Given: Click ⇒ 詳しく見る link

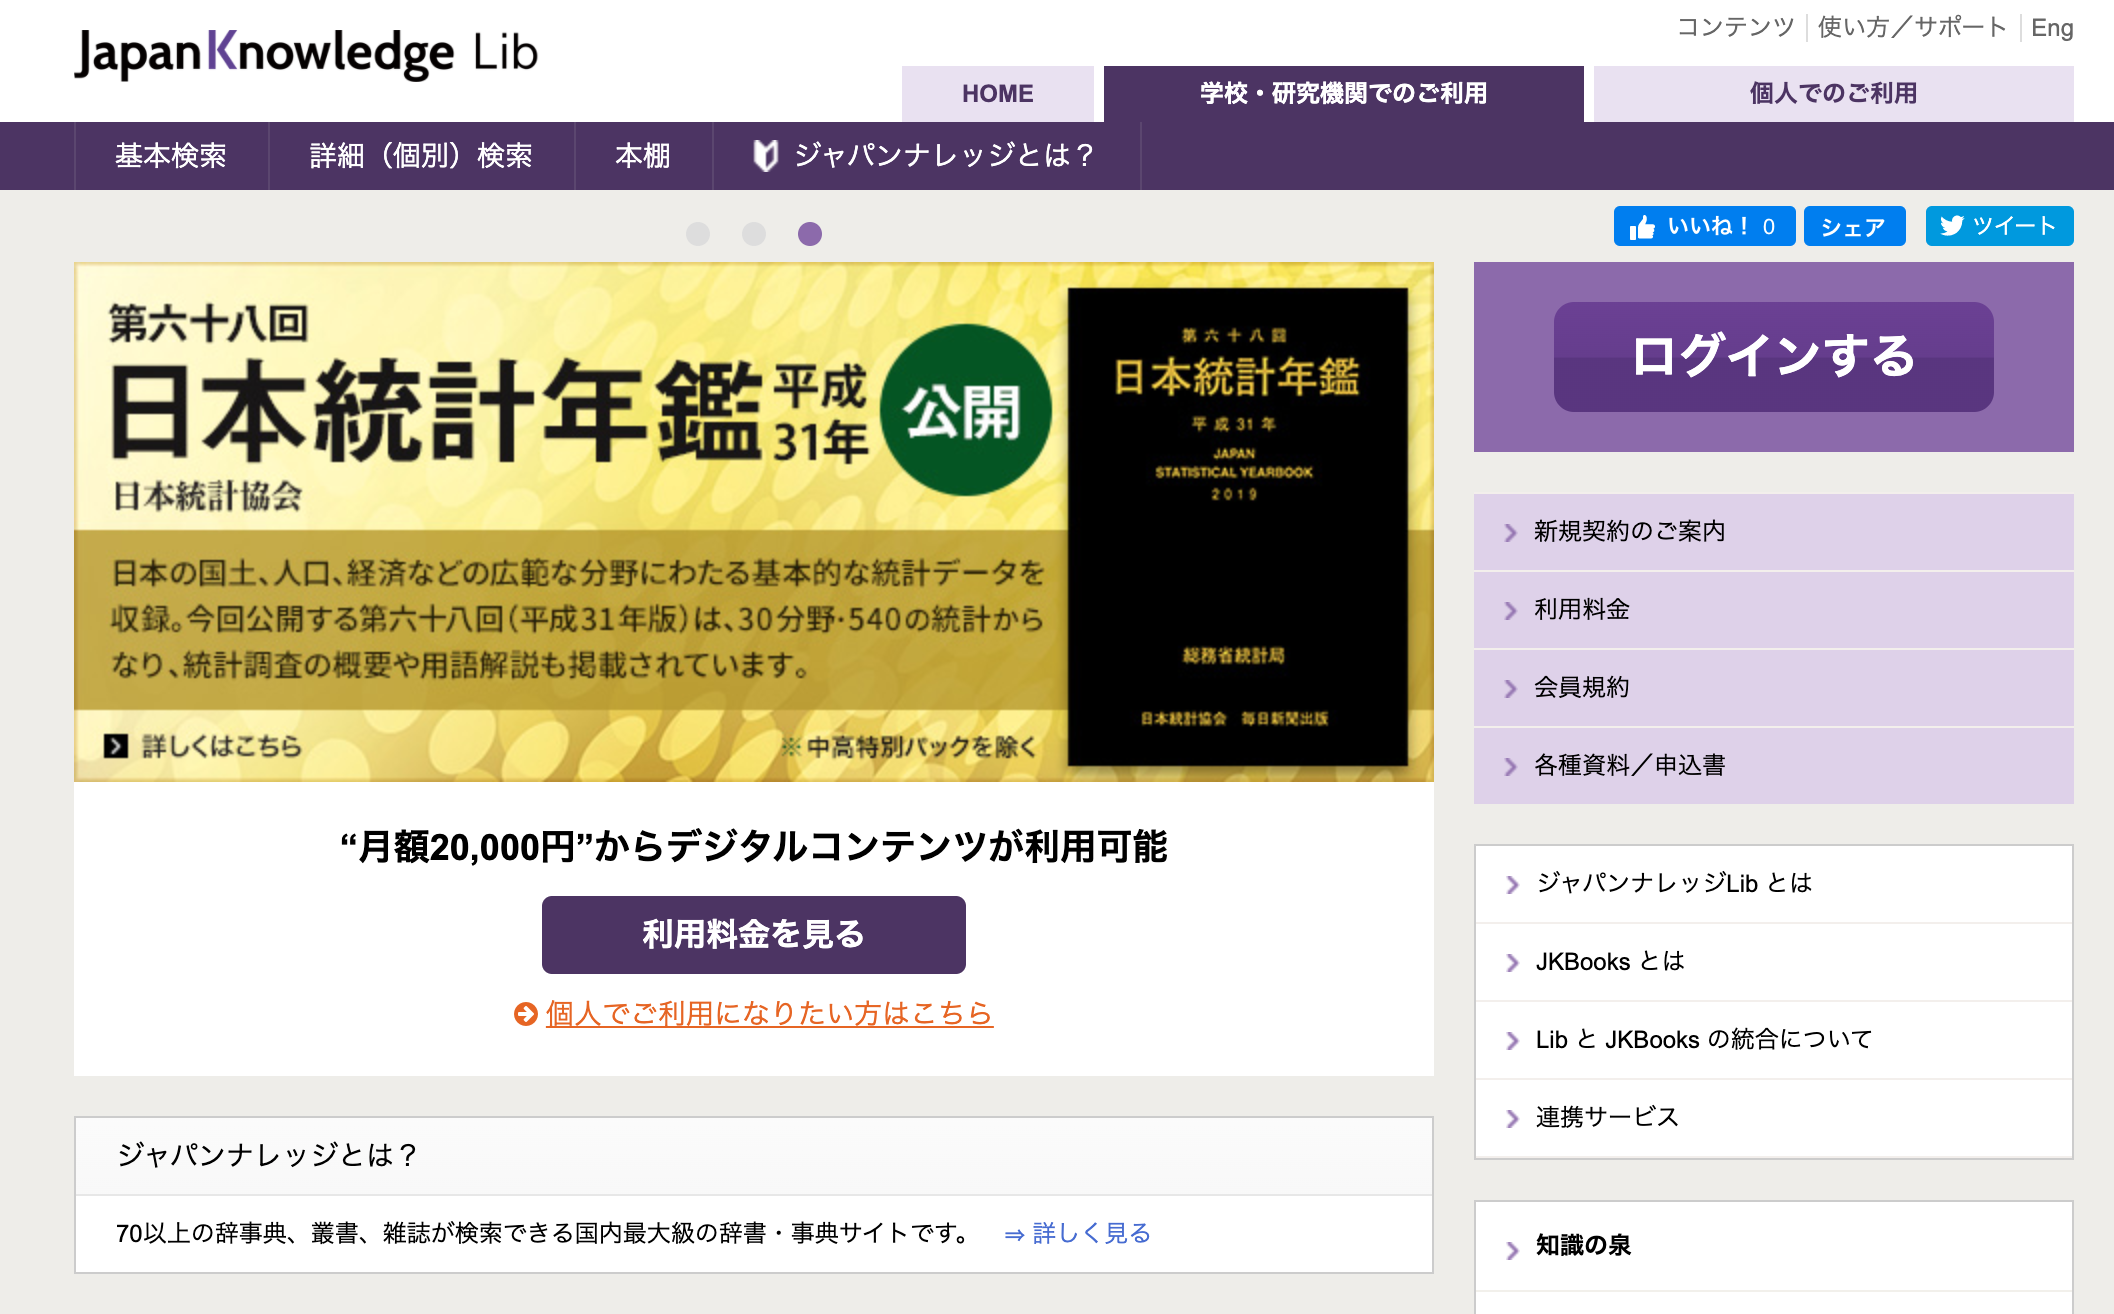Looking at the screenshot, I should tap(1078, 1234).
